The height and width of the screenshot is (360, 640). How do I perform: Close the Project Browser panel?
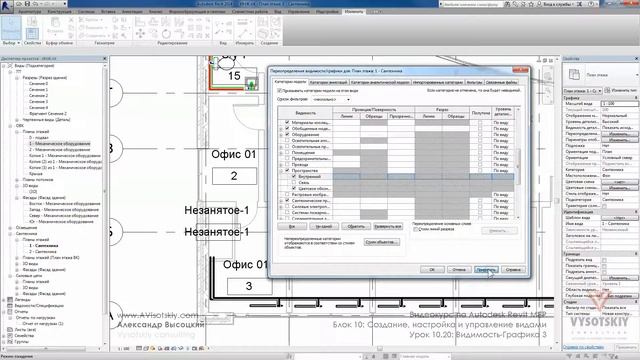click(104, 59)
